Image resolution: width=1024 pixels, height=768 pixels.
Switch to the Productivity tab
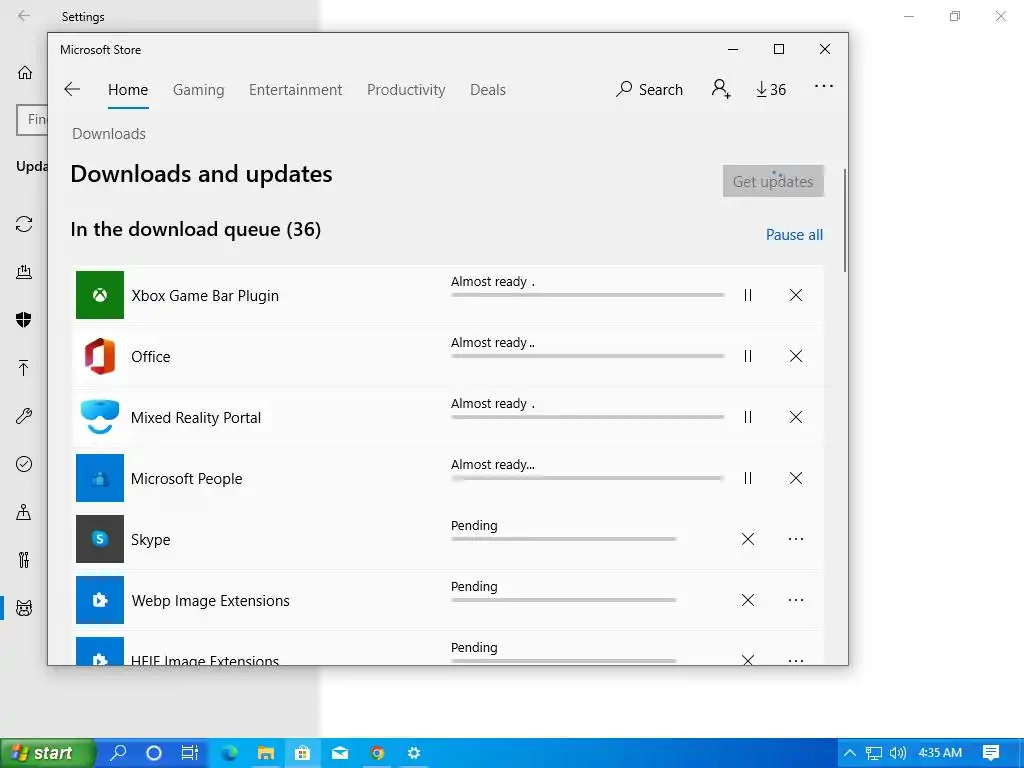pos(406,89)
